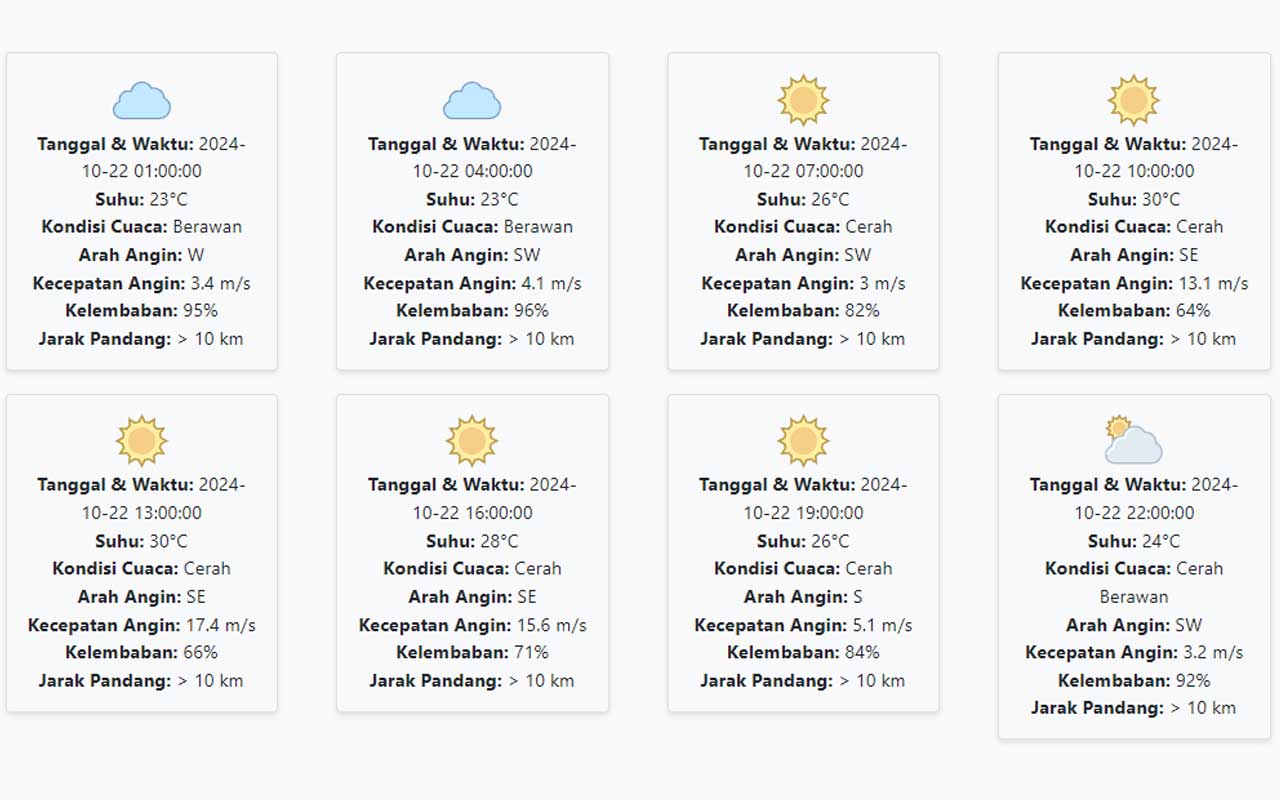Click the sun icon on the 07:00:00 card

(x=803, y=100)
